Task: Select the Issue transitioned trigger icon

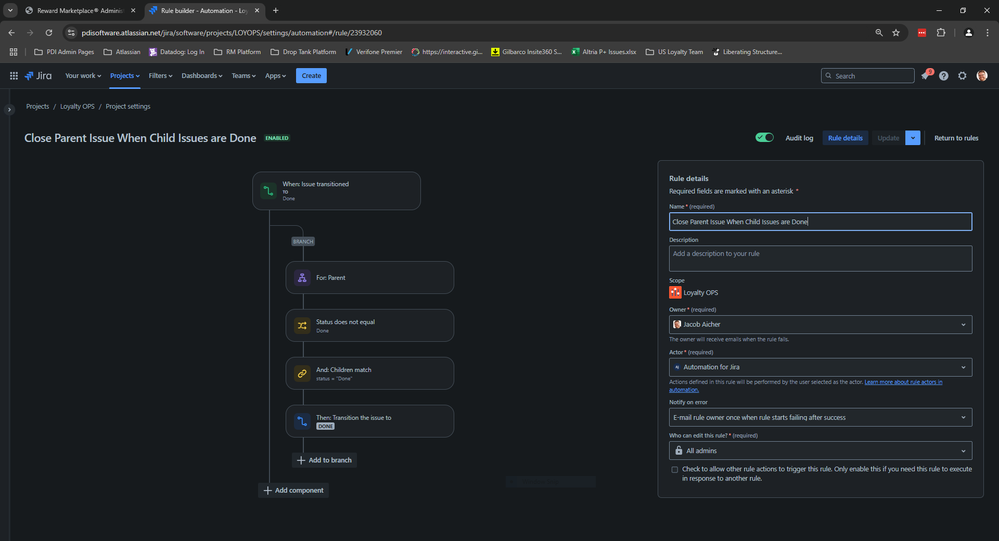Action: coord(268,191)
